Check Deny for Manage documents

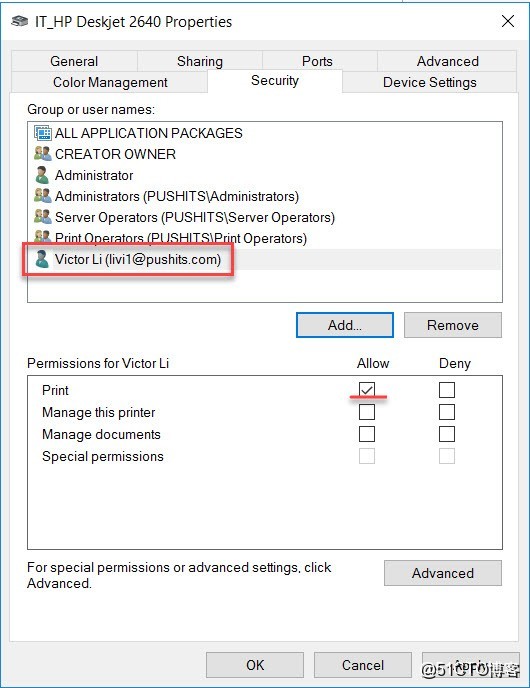click(x=447, y=434)
